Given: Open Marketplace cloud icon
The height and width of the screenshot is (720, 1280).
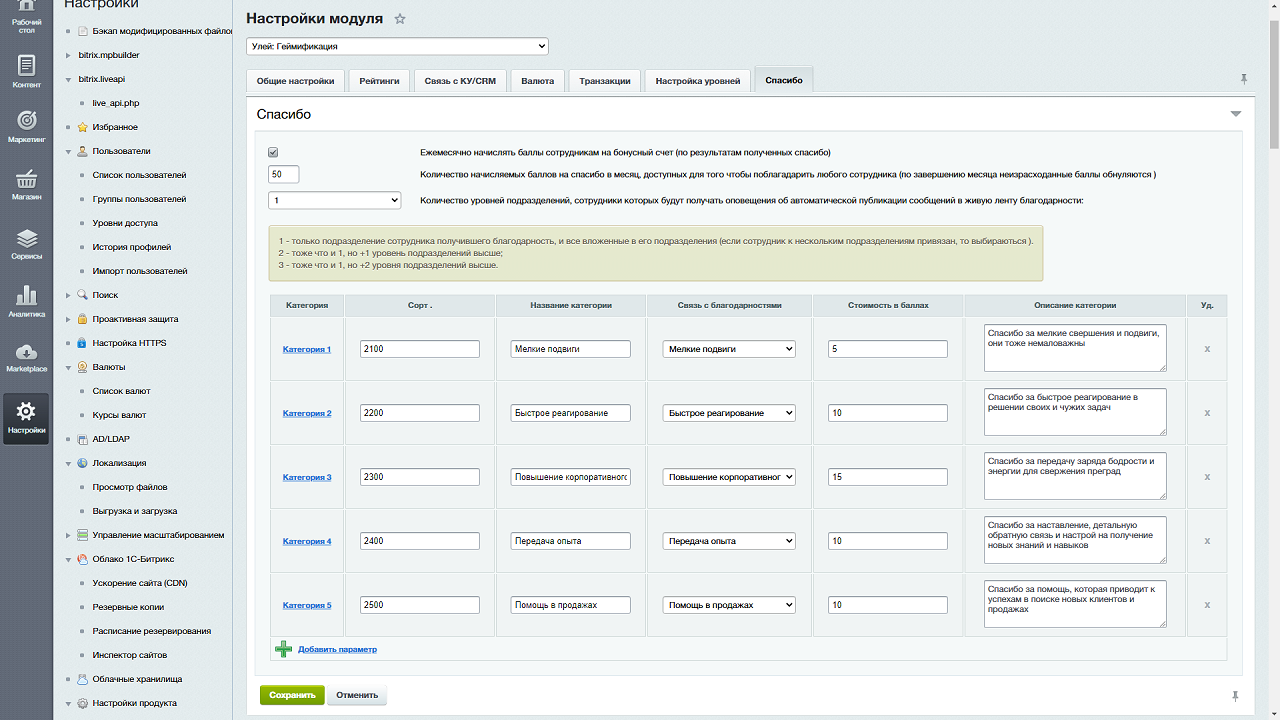Looking at the screenshot, I should pos(26,357).
